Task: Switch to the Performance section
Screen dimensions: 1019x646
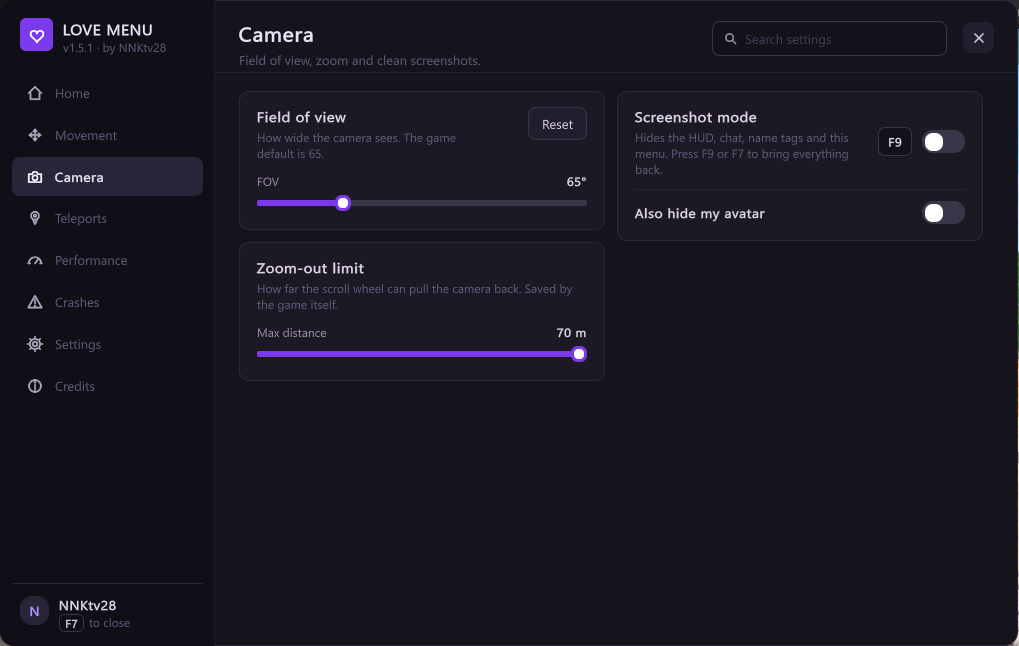Action: (x=107, y=261)
